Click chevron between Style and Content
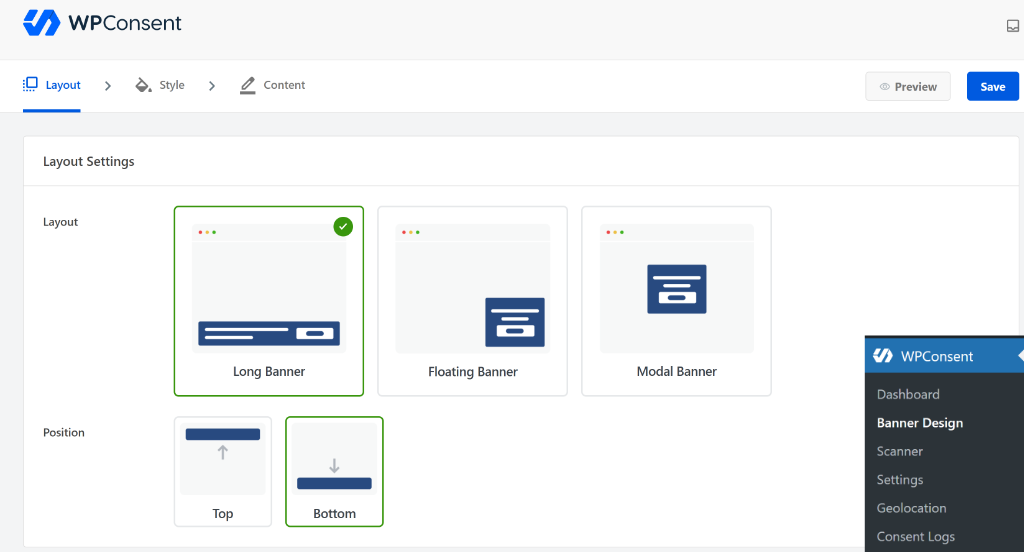Screen dimensions: 1024x552 (x=212, y=86)
